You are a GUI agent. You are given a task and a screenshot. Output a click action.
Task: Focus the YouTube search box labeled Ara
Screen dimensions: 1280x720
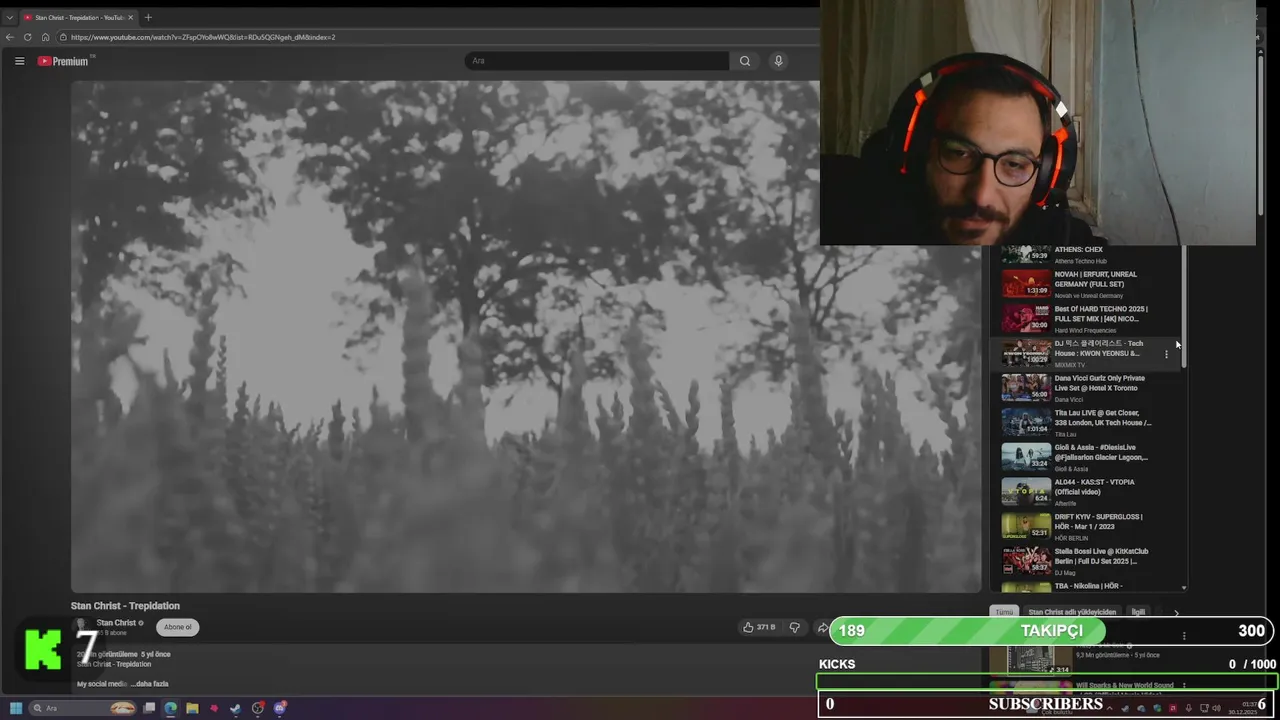pos(597,61)
